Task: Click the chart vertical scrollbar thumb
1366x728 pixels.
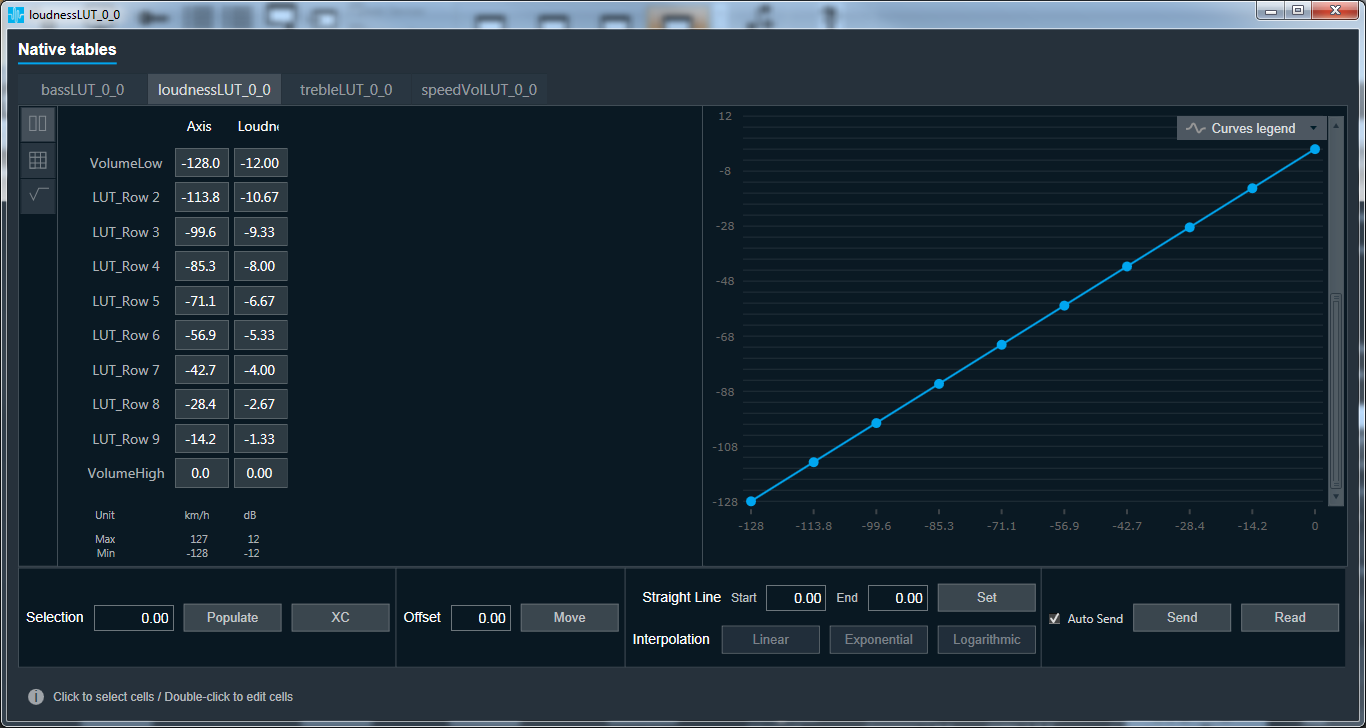Action: coord(1336,390)
